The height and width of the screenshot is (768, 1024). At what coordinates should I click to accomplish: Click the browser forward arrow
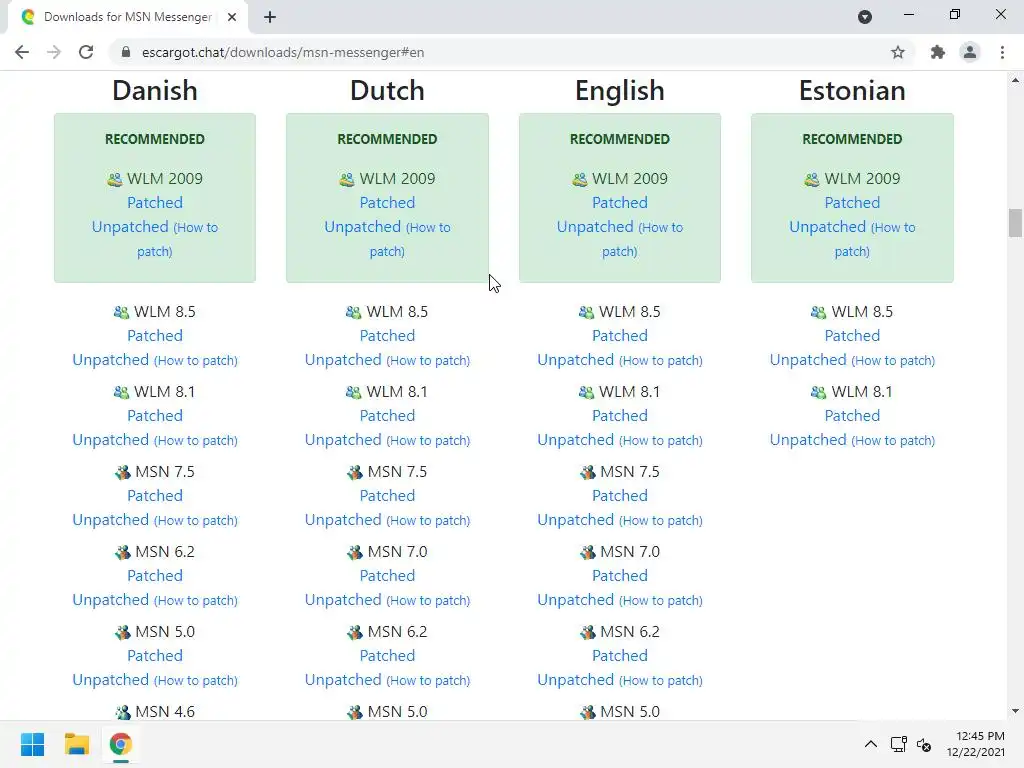[54, 52]
